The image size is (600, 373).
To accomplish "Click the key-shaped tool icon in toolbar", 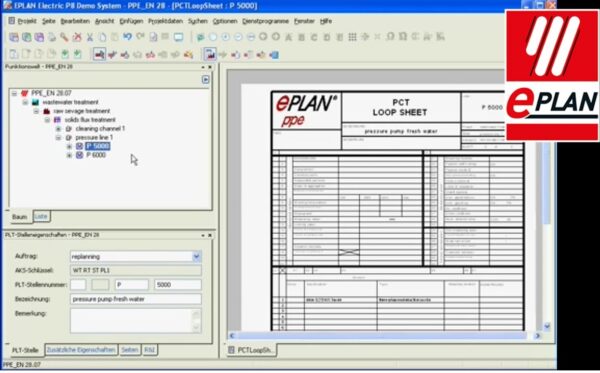I will click(64, 37).
